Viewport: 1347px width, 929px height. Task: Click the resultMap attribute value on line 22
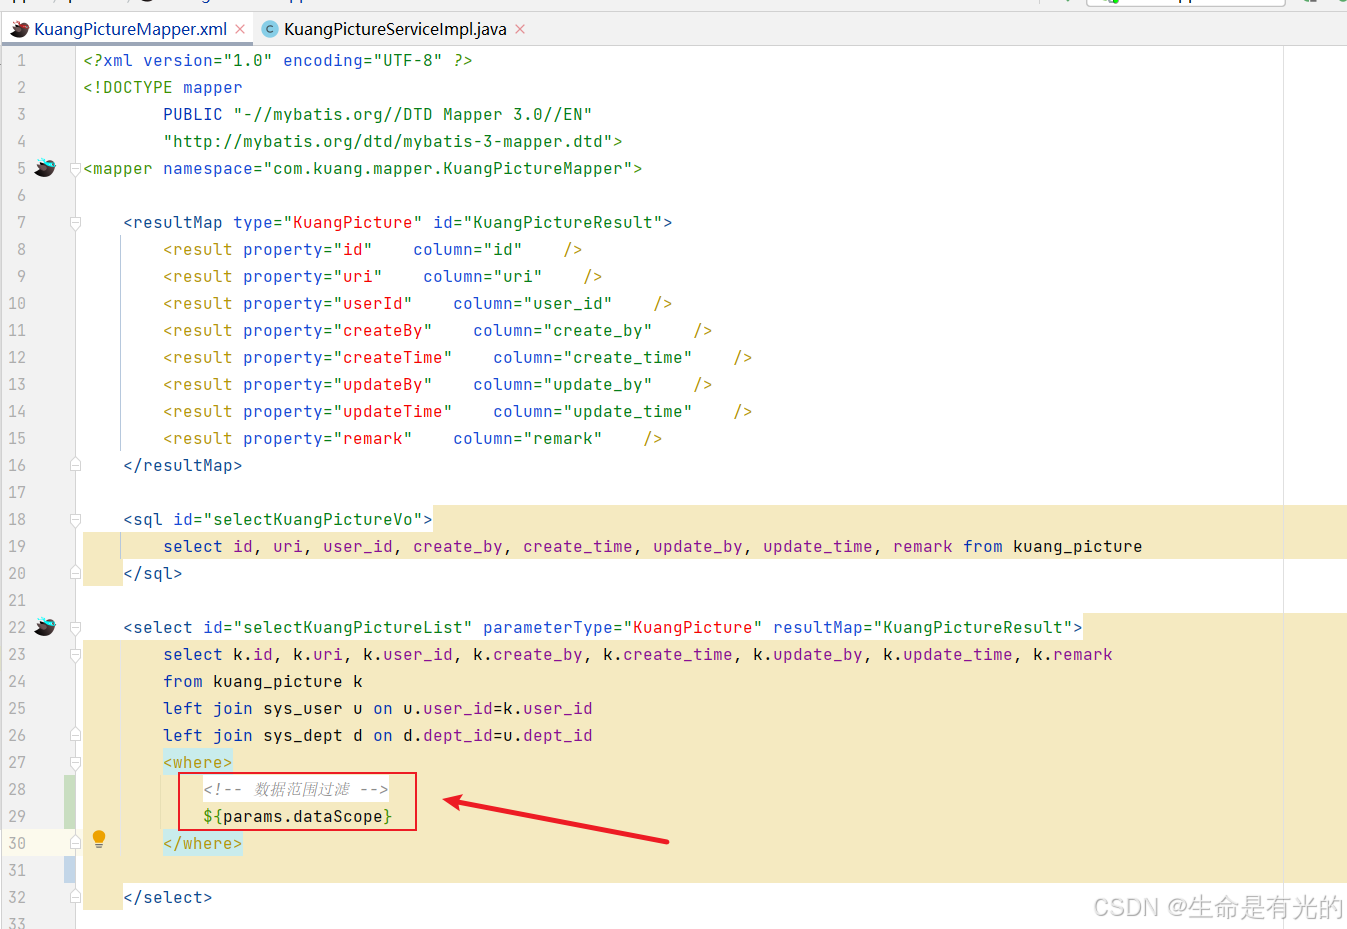[x=973, y=627]
